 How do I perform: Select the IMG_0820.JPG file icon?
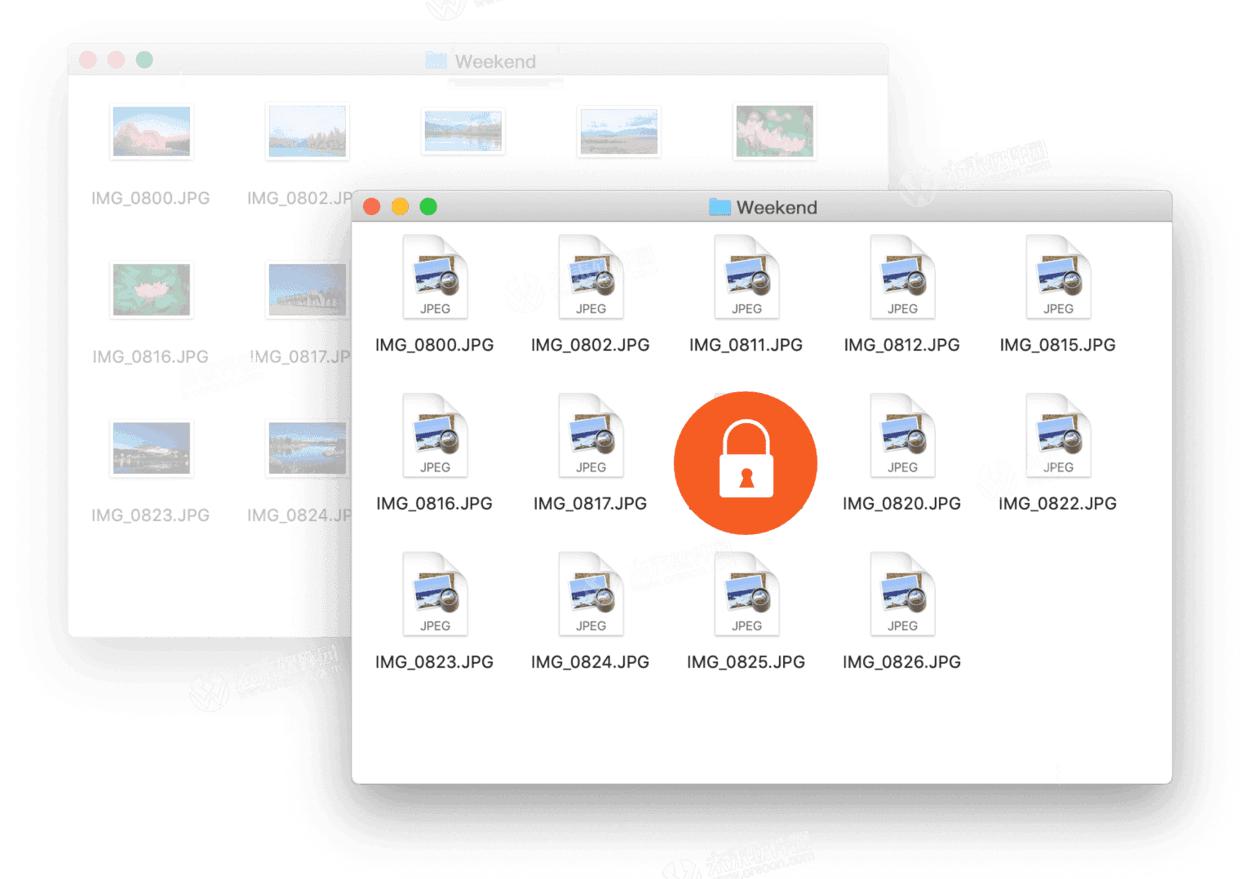[902, 436]
